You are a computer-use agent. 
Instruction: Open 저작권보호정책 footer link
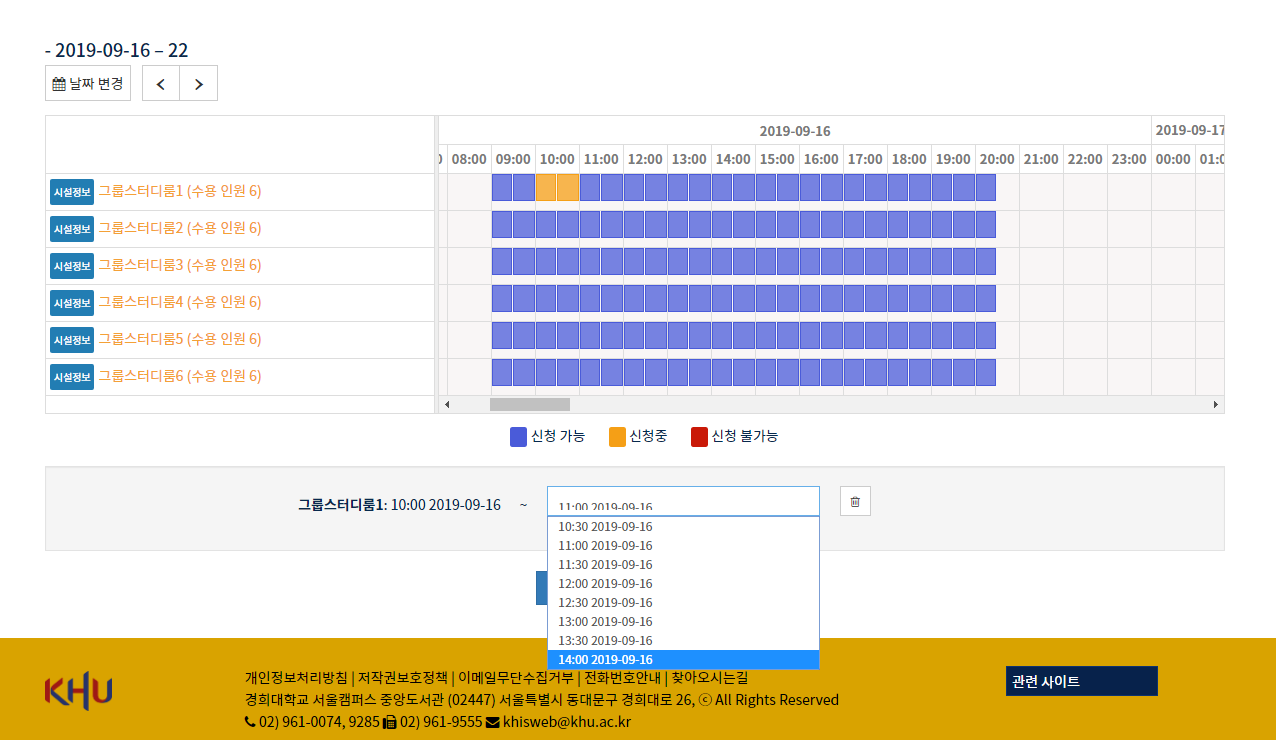click(x=403, y=677)
